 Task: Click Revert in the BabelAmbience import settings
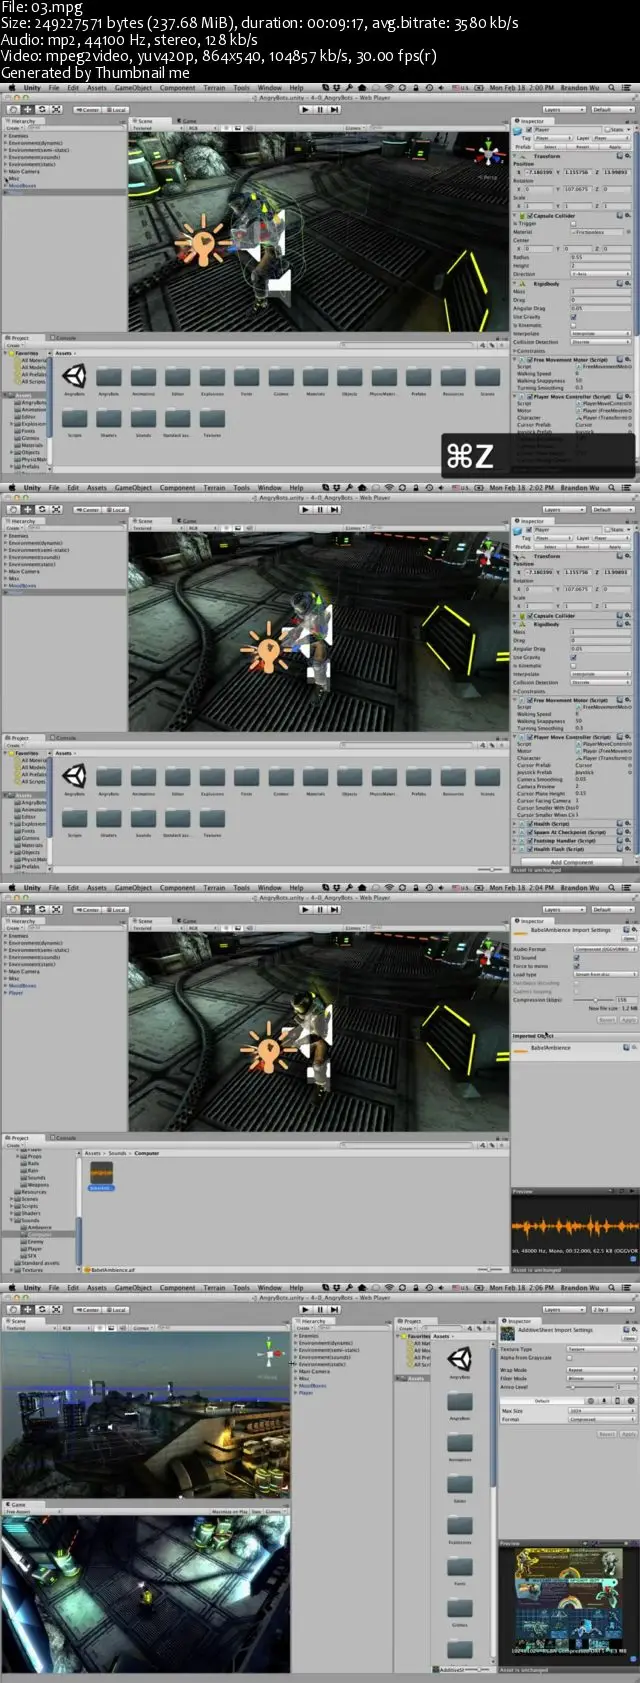click(607, 1020)
